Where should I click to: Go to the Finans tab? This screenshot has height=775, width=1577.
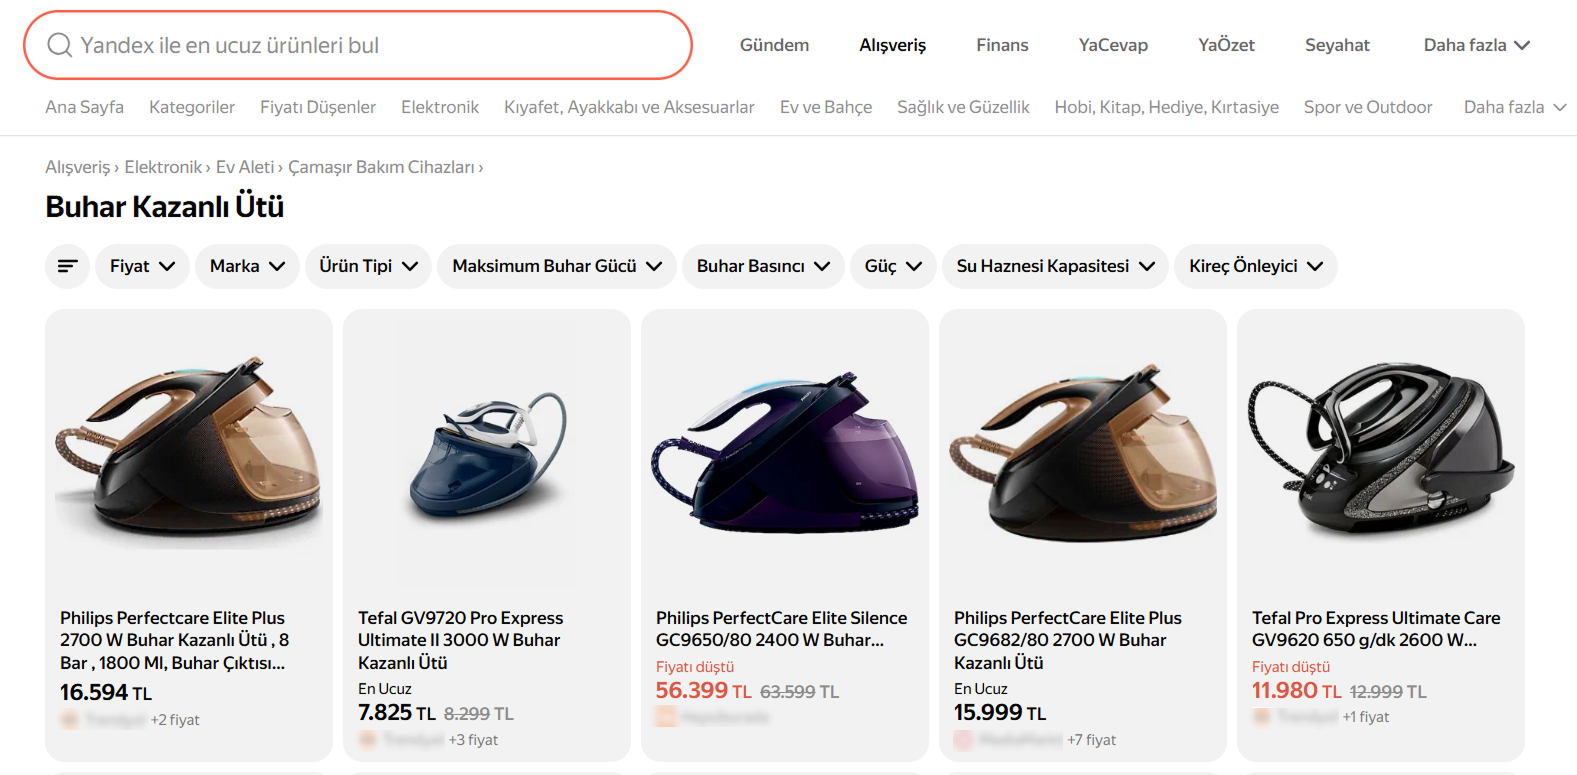tap(1002, 45)
